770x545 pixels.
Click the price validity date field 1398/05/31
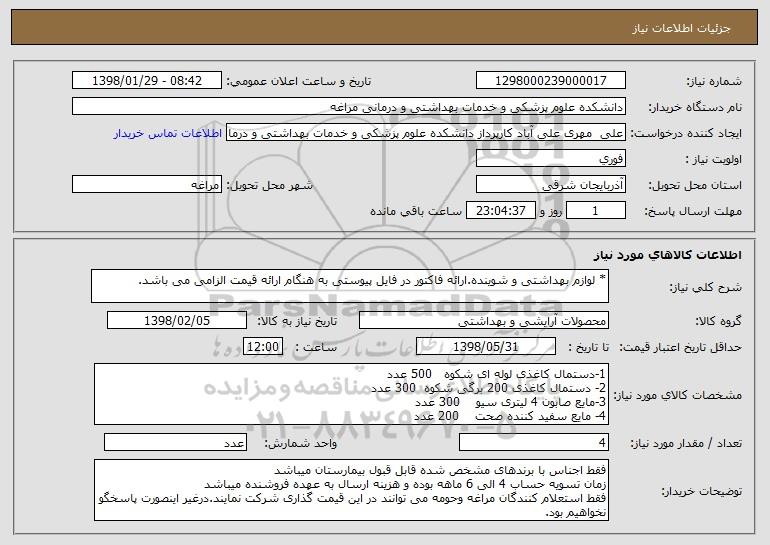[x=486, y=347]
